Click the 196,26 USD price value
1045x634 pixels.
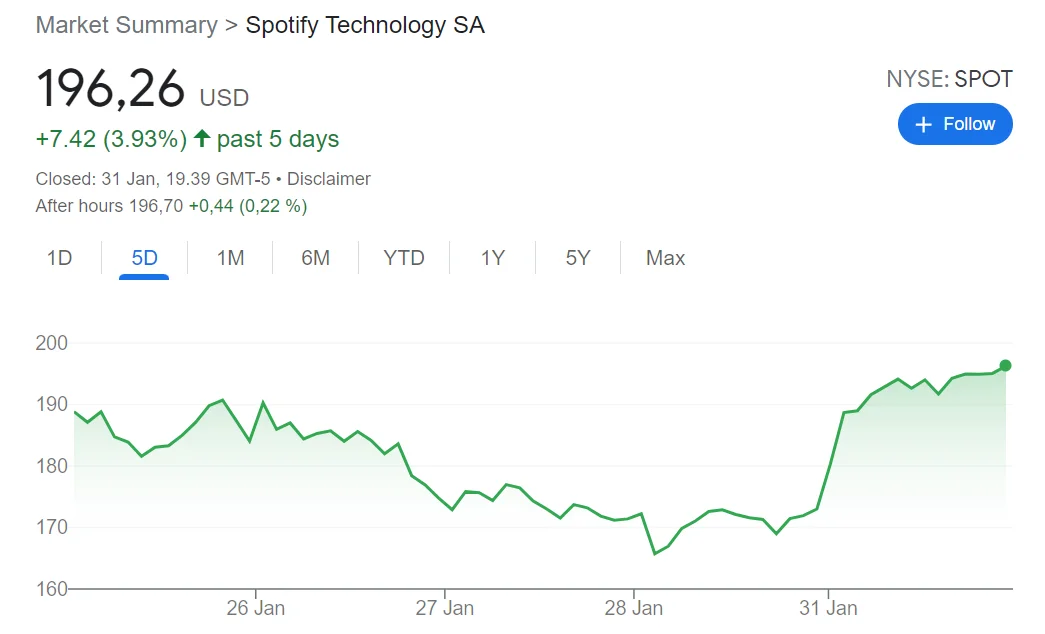[111, 90]
